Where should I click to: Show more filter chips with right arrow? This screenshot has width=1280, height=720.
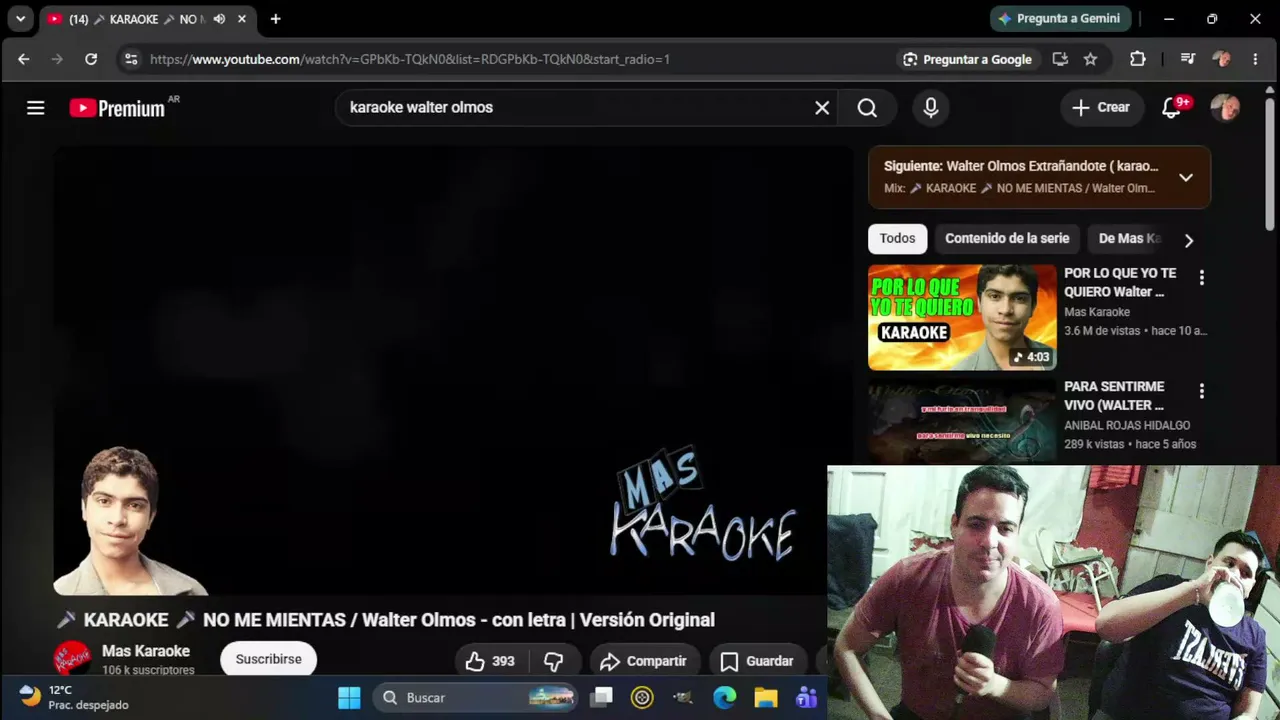click(1188, 240)
